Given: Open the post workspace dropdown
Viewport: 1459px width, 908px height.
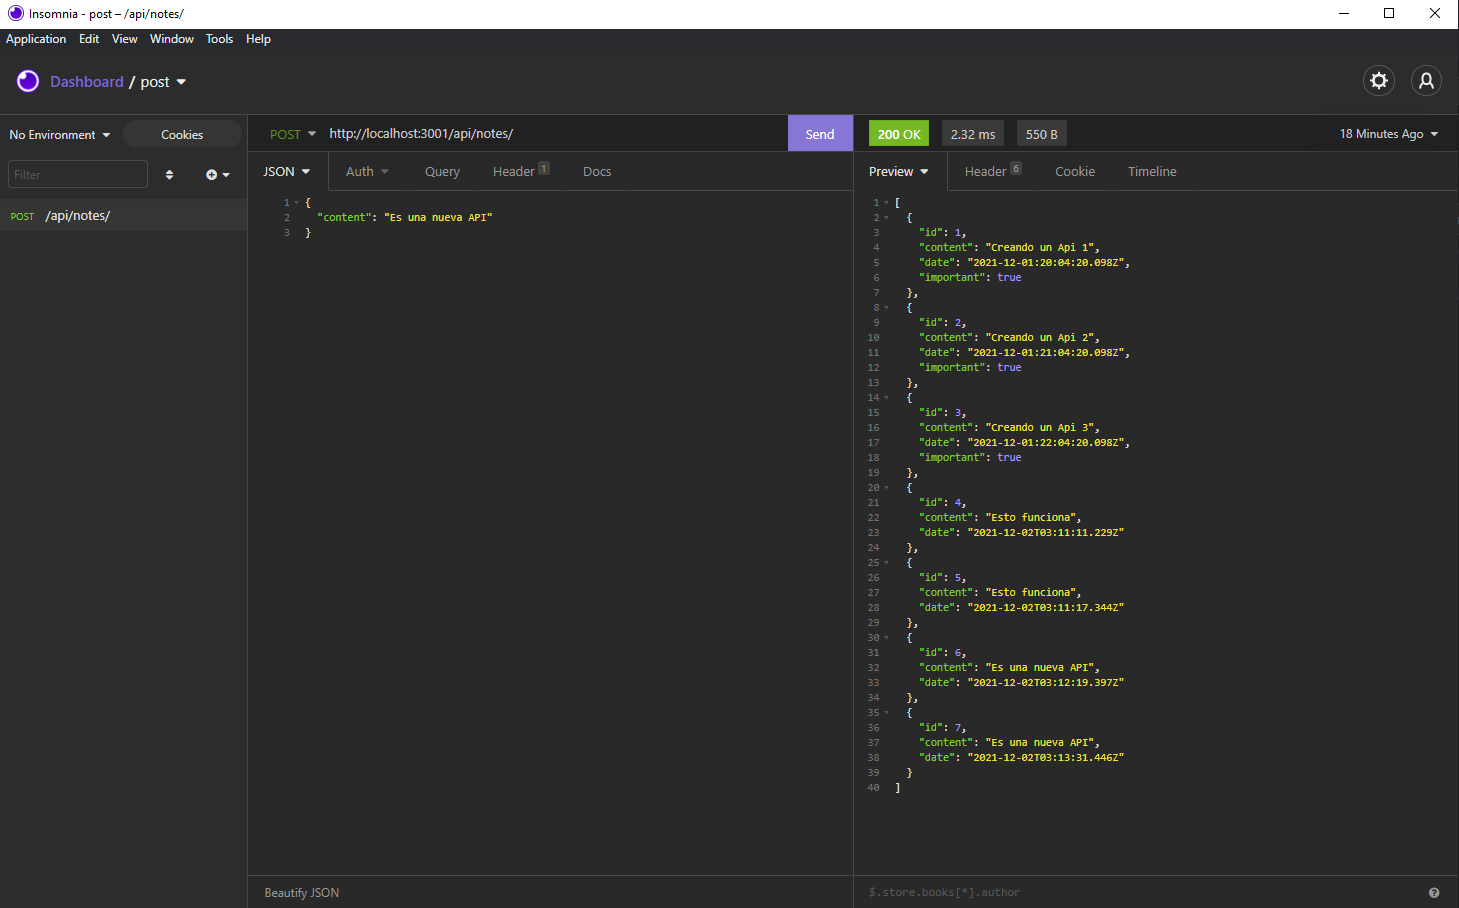Looking at the screenshot, I should 163,82.
